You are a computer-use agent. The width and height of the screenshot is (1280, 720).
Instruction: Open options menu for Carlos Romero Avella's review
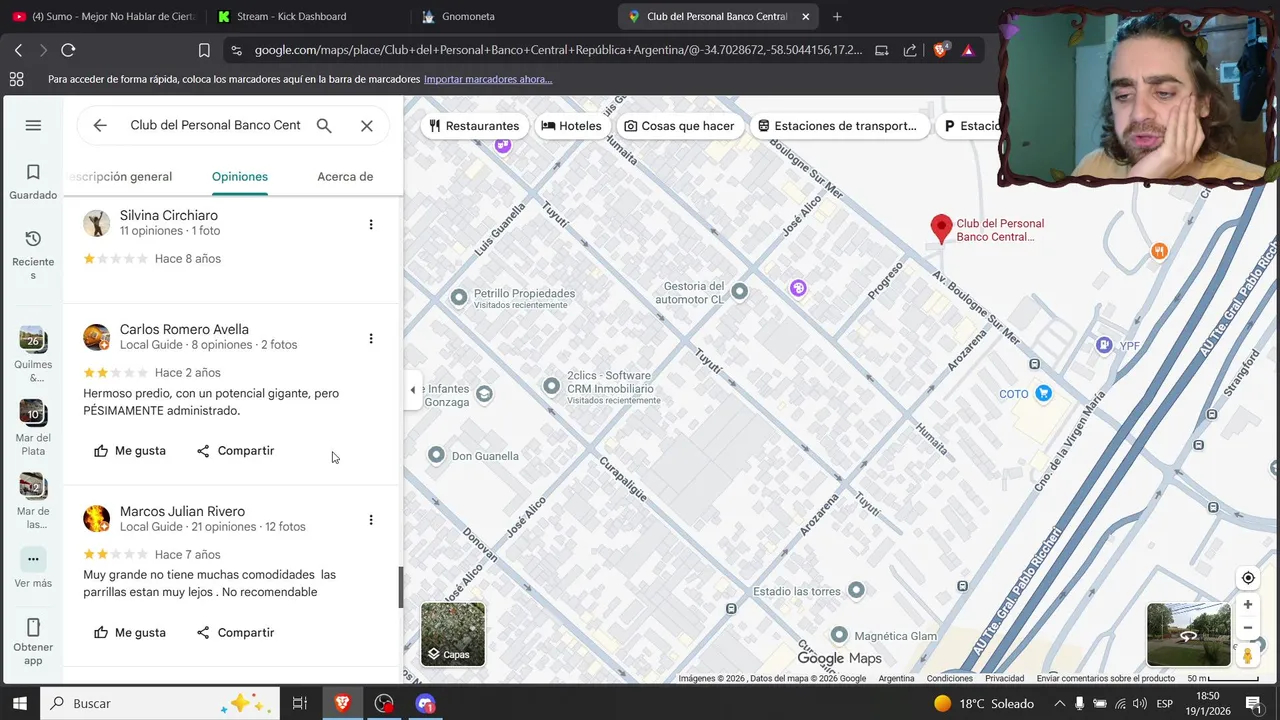point(371,338)
